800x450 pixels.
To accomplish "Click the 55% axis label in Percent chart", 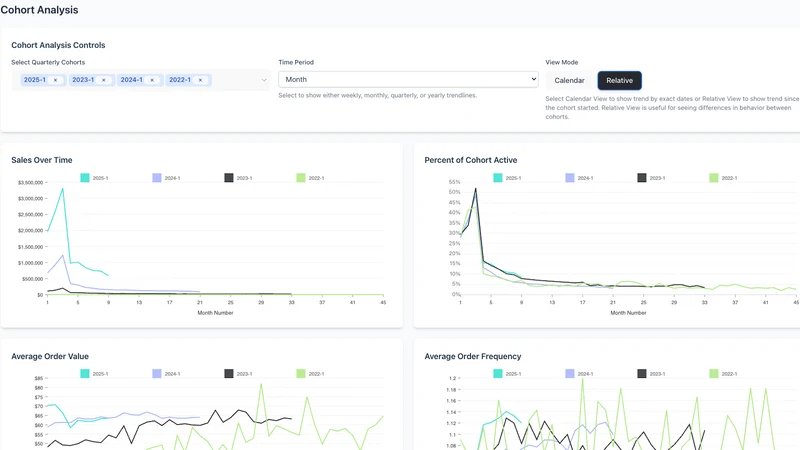I will [x=455, y=182].
